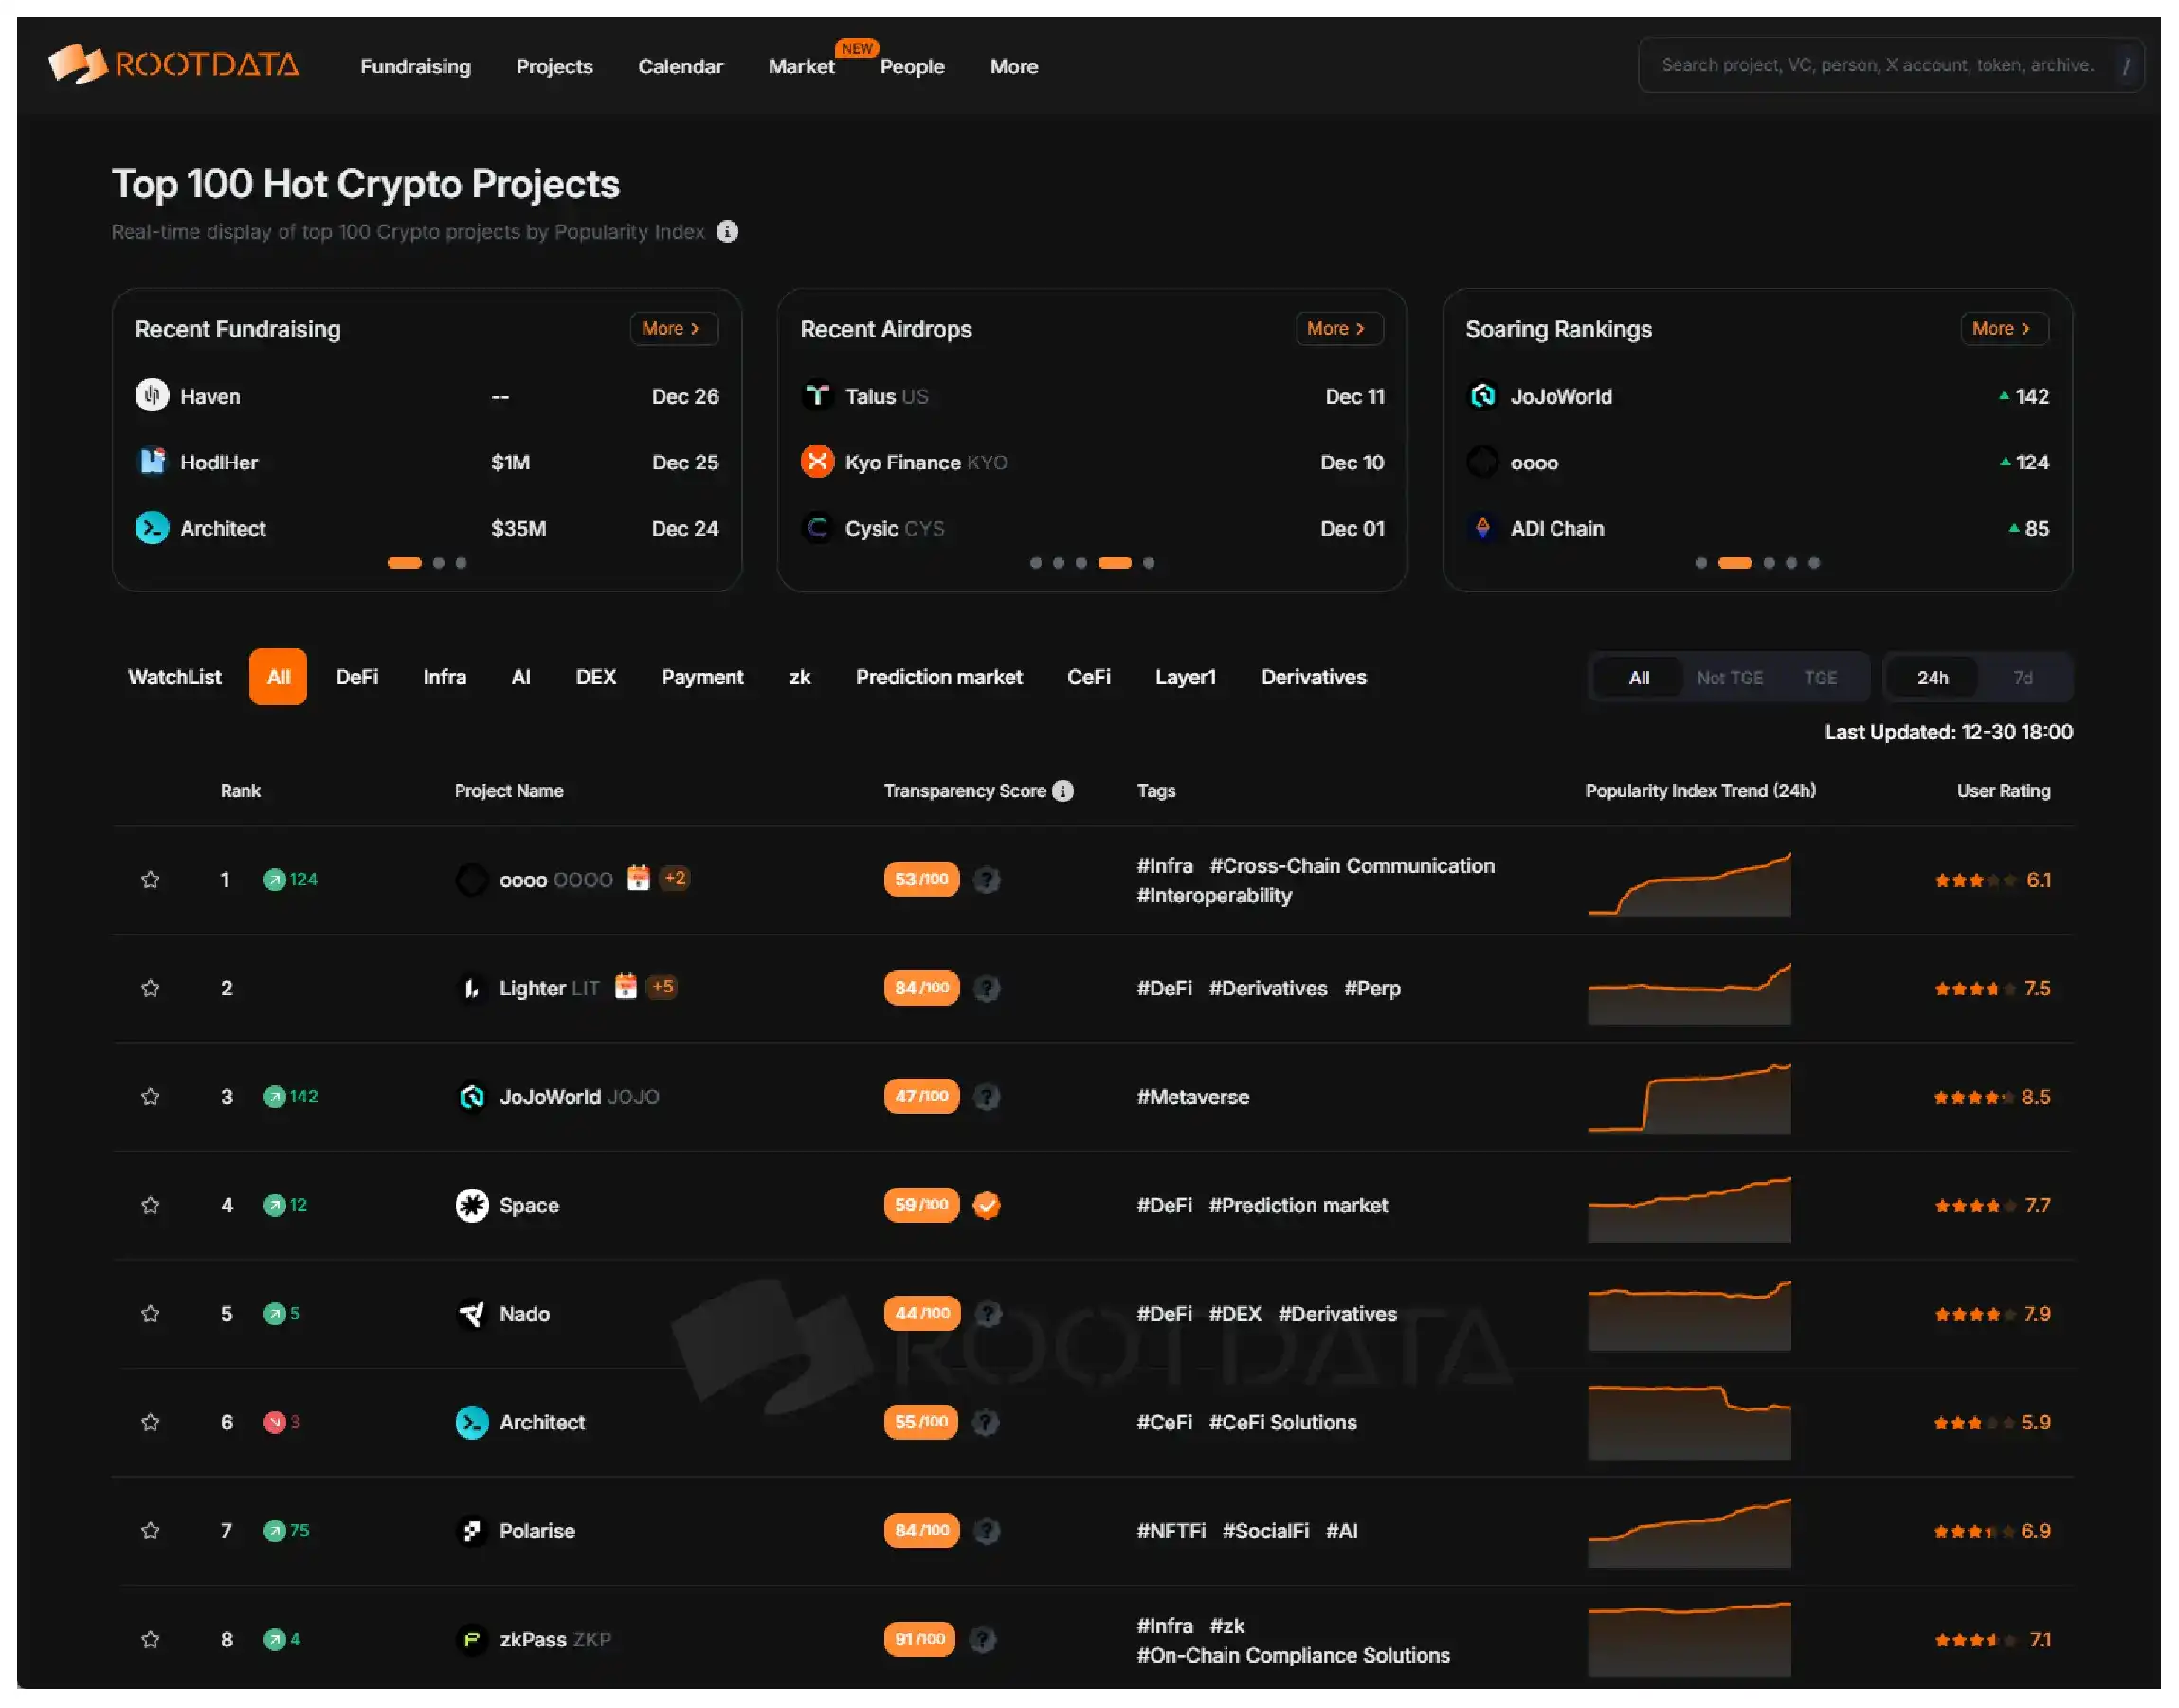The height and width of the screenshot is (1708, 2179).
Task: Star oooo project to watchlist
Action: (150, 880)
